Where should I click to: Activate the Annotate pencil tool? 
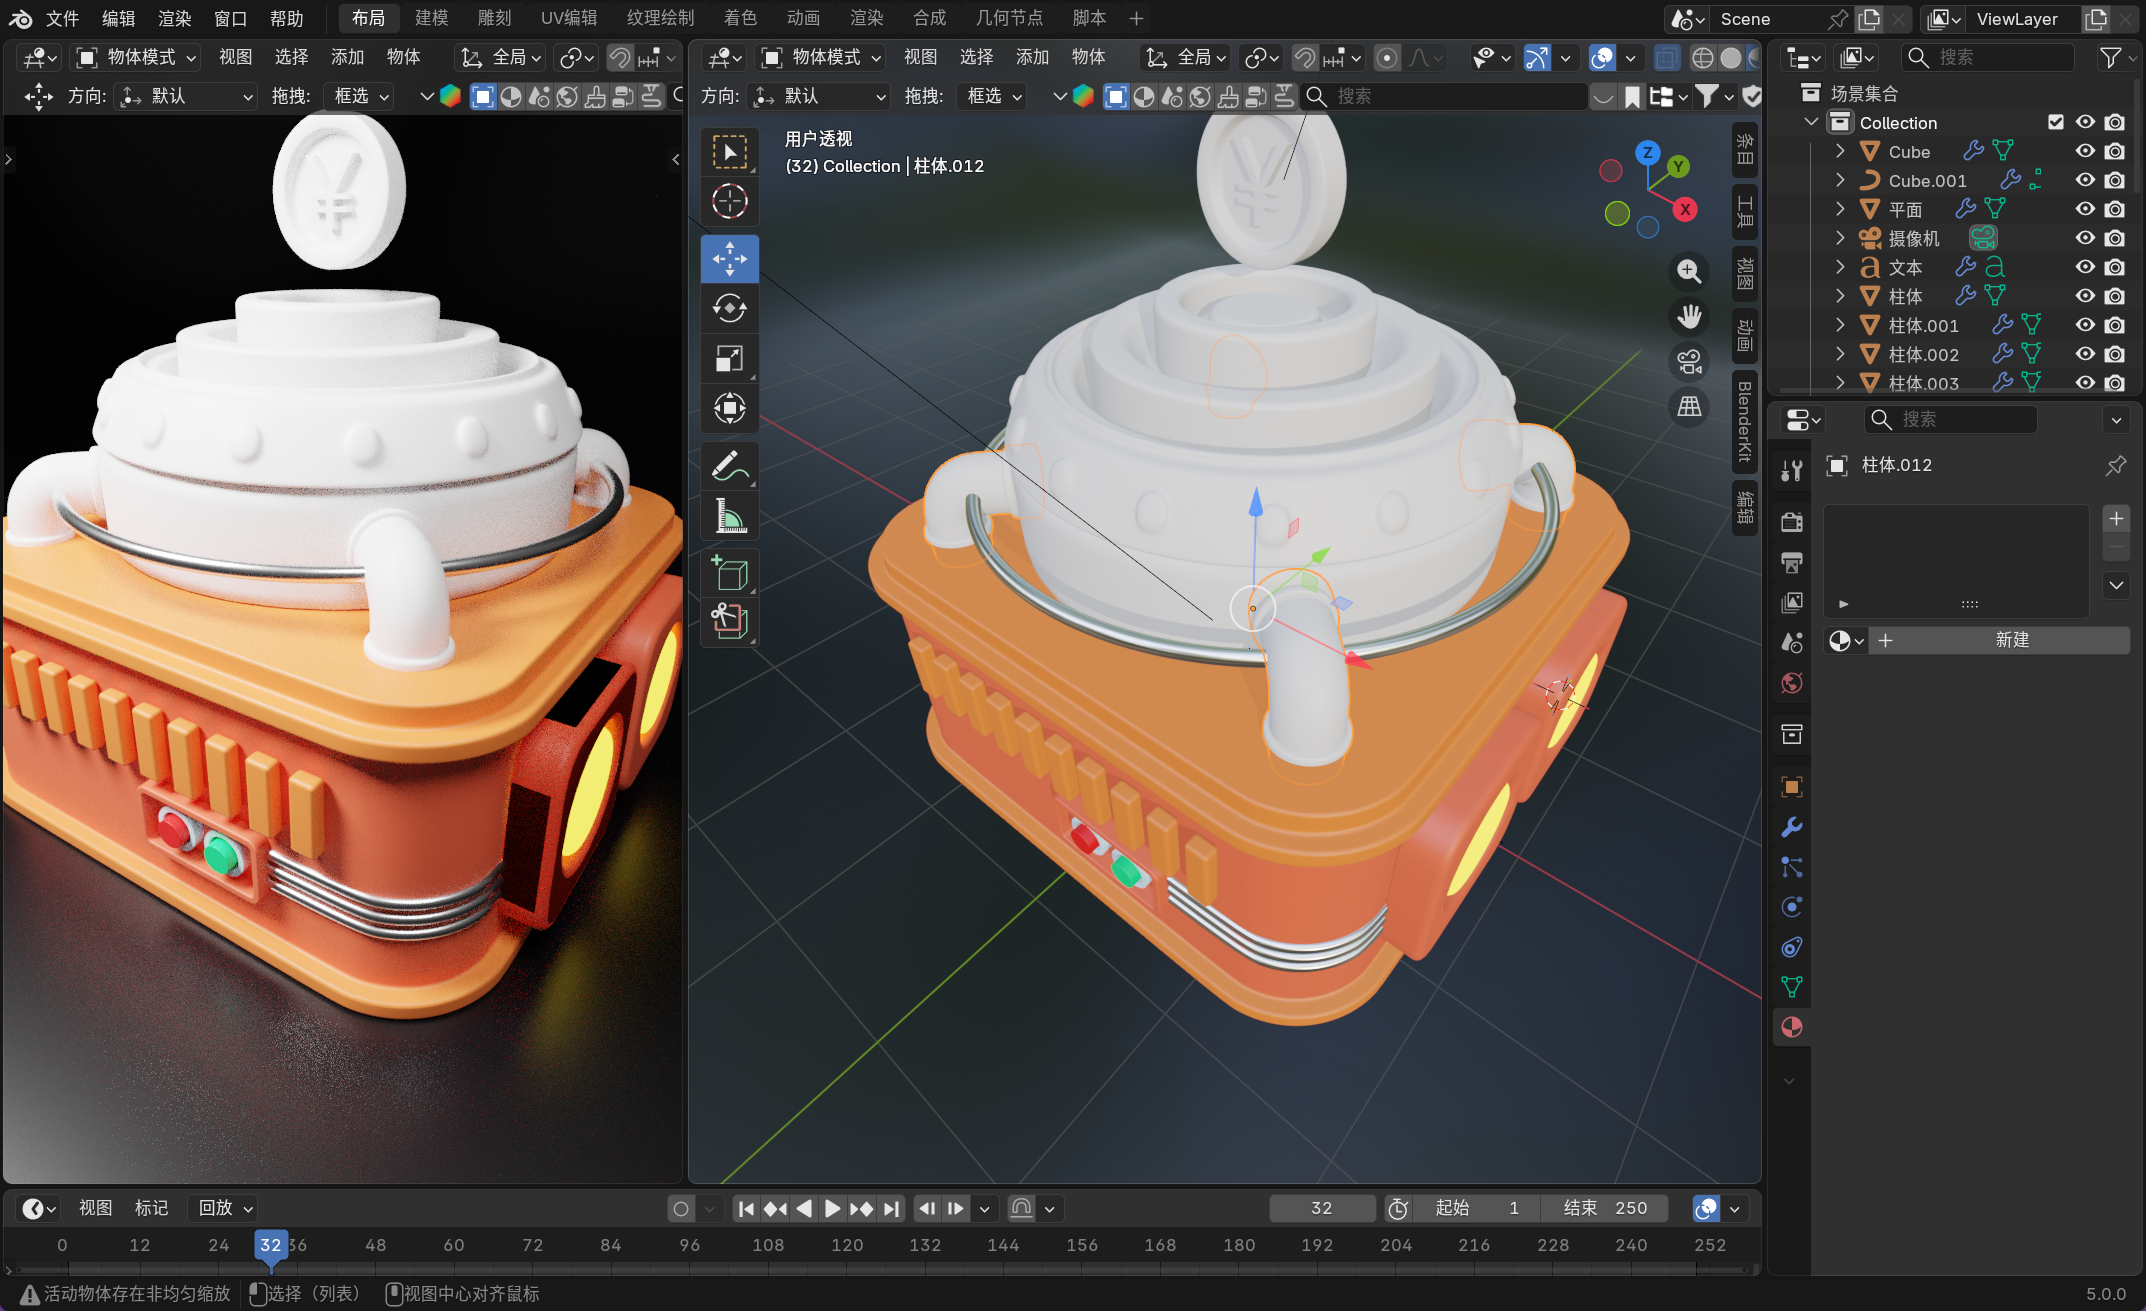click(729, 466)
